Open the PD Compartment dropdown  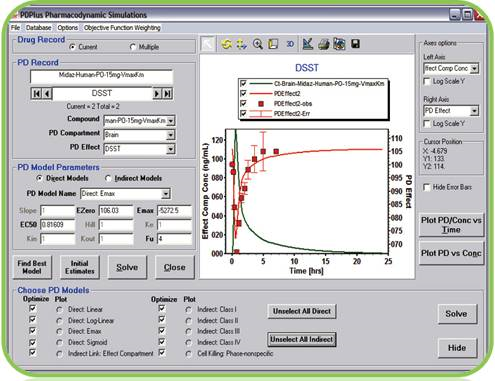(170, 135)
